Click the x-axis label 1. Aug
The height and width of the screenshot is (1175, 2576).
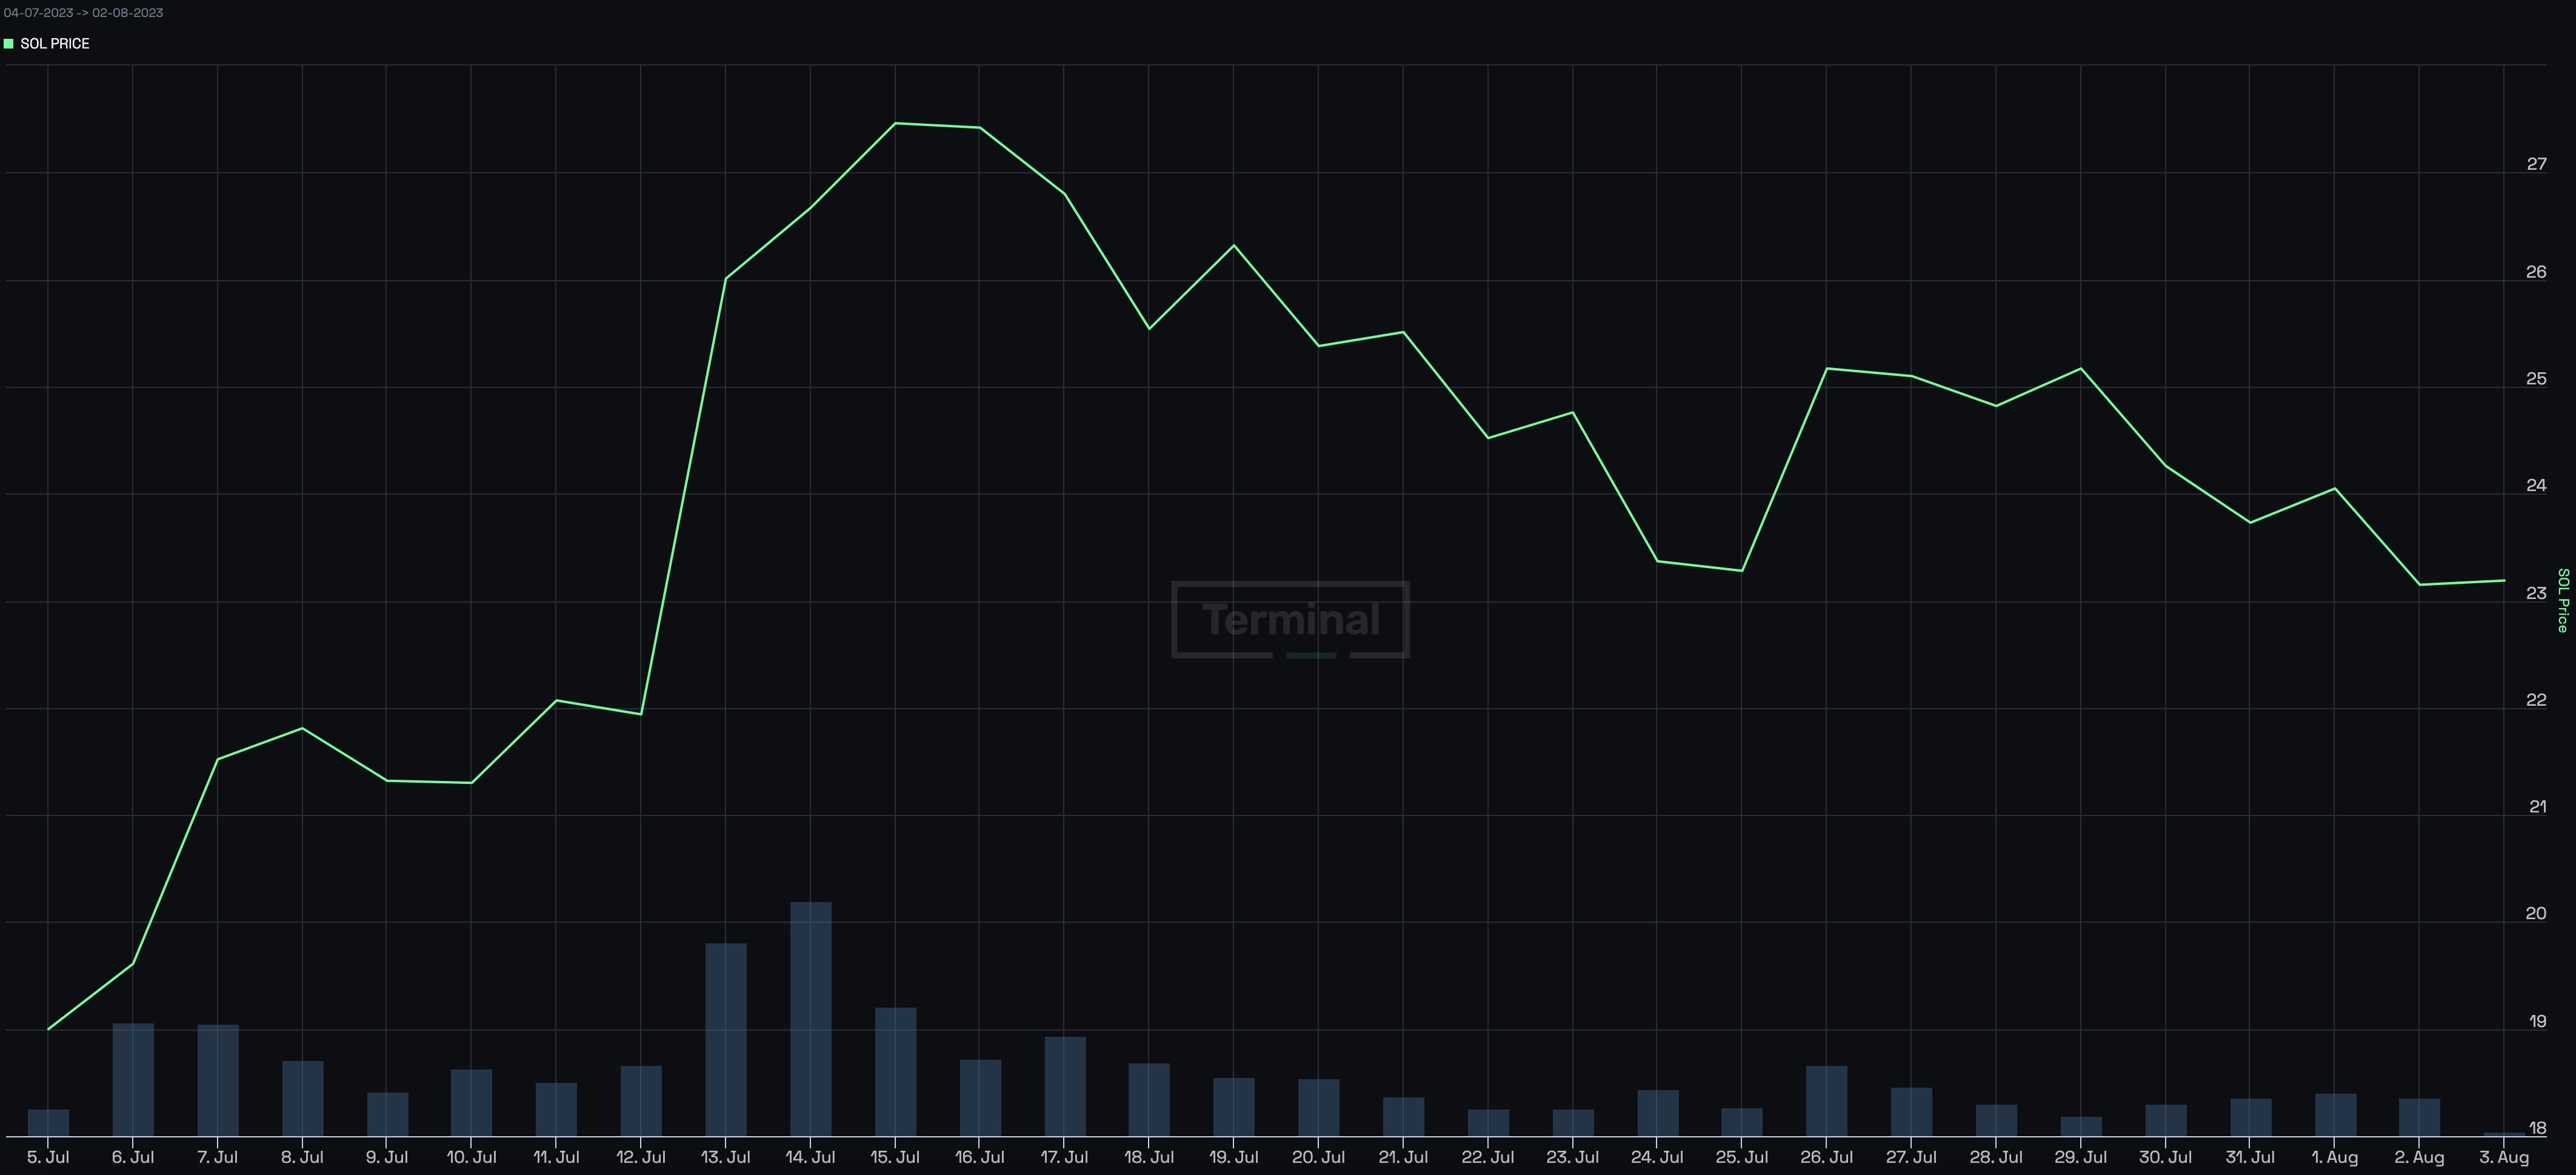[x=2335, y=1157]
